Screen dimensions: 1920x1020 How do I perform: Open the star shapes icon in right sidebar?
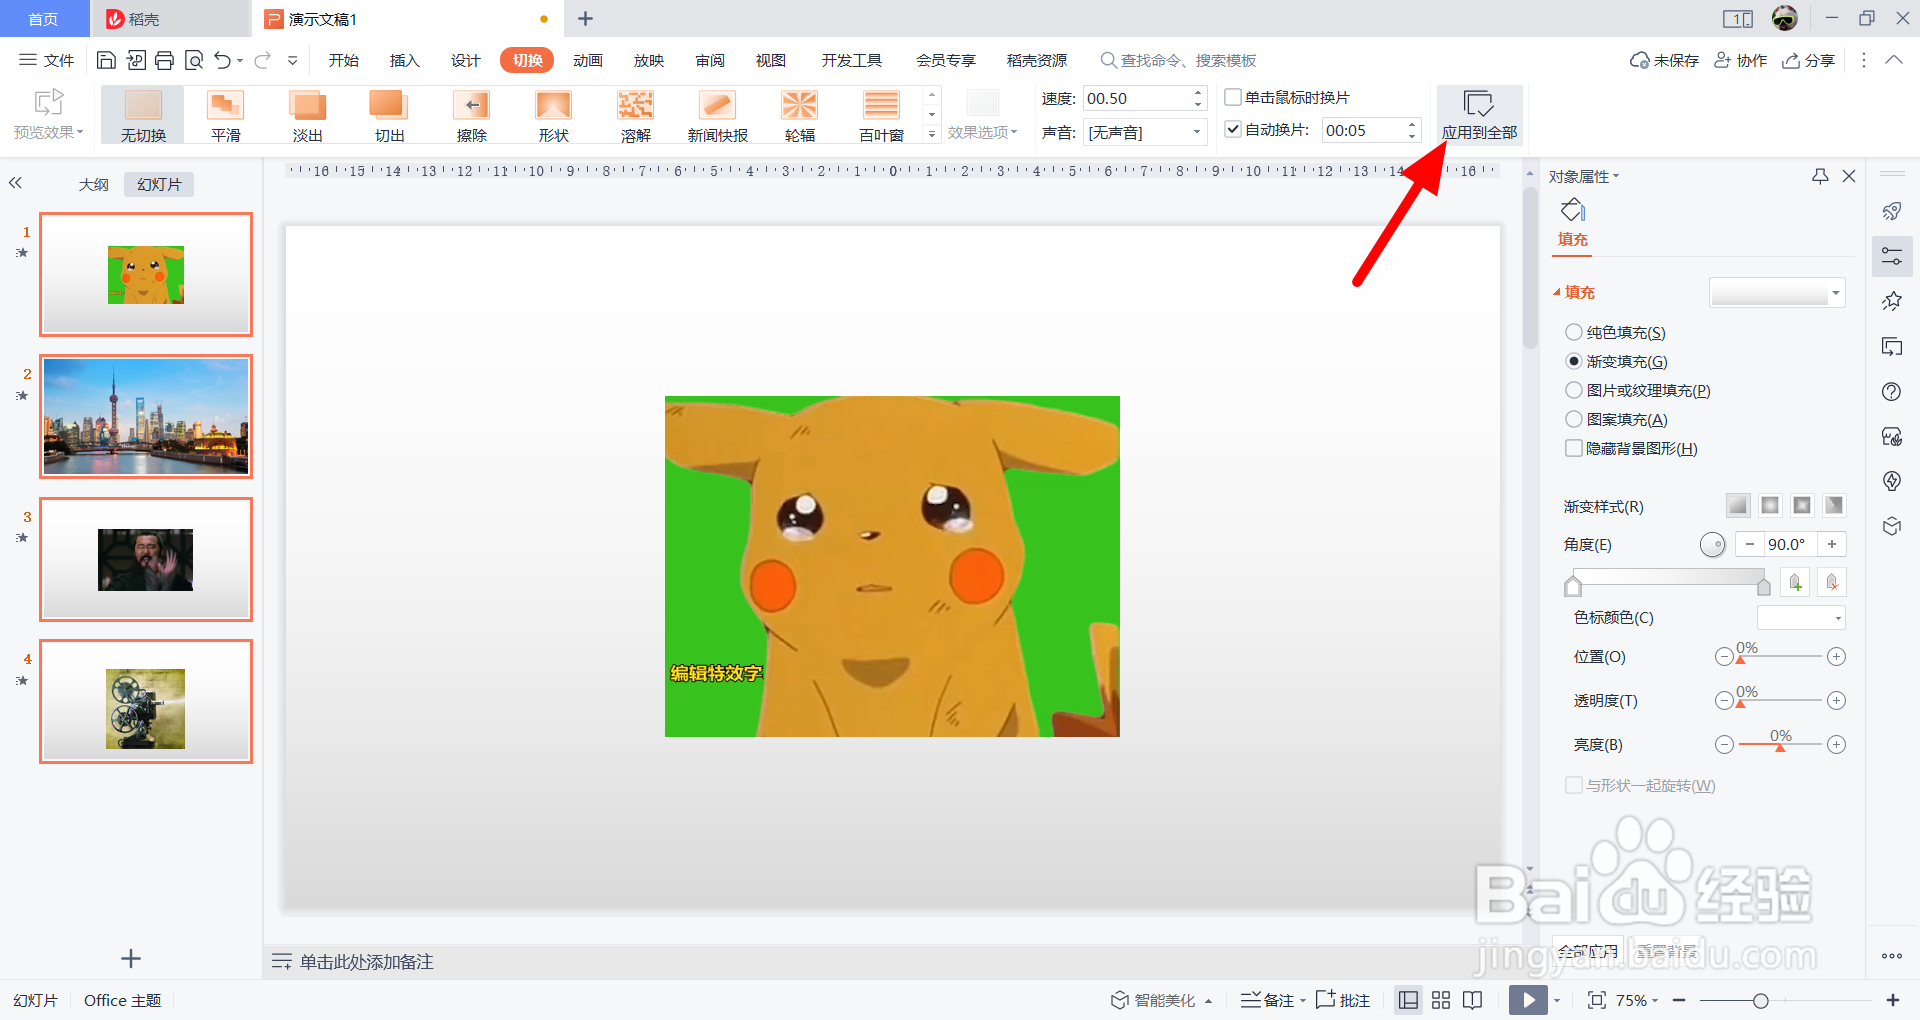(x=1891, y=301)
